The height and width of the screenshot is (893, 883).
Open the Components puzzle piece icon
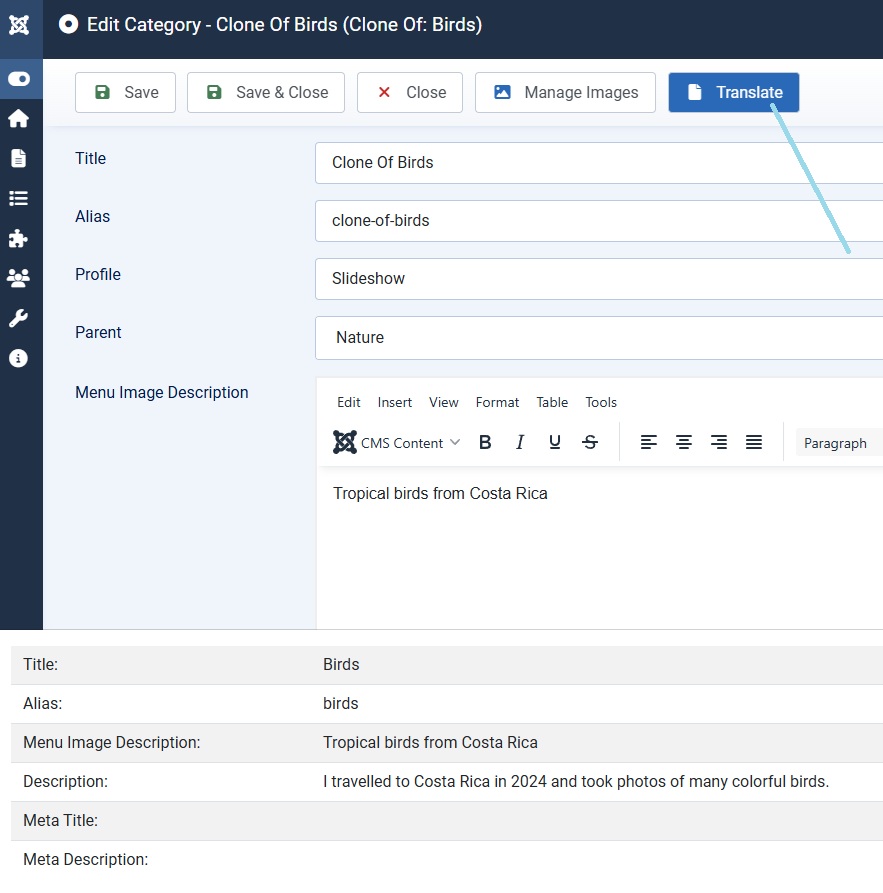(x=18, y=238)
